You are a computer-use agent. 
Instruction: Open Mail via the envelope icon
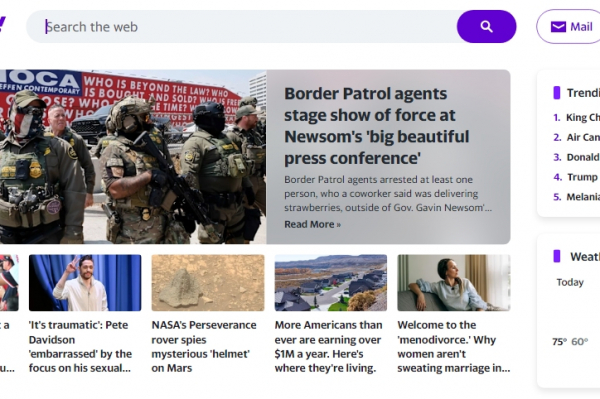[558, 27]
